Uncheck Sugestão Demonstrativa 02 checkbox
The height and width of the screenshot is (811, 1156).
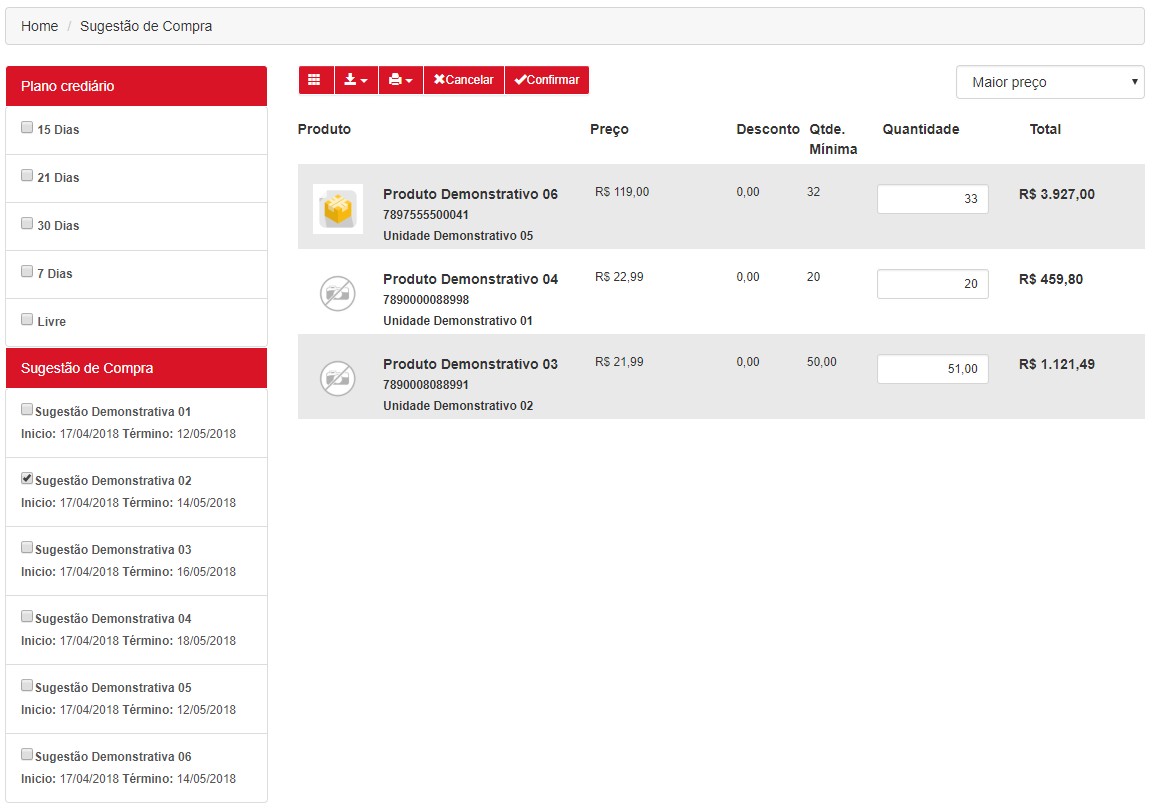pos(27,478)
